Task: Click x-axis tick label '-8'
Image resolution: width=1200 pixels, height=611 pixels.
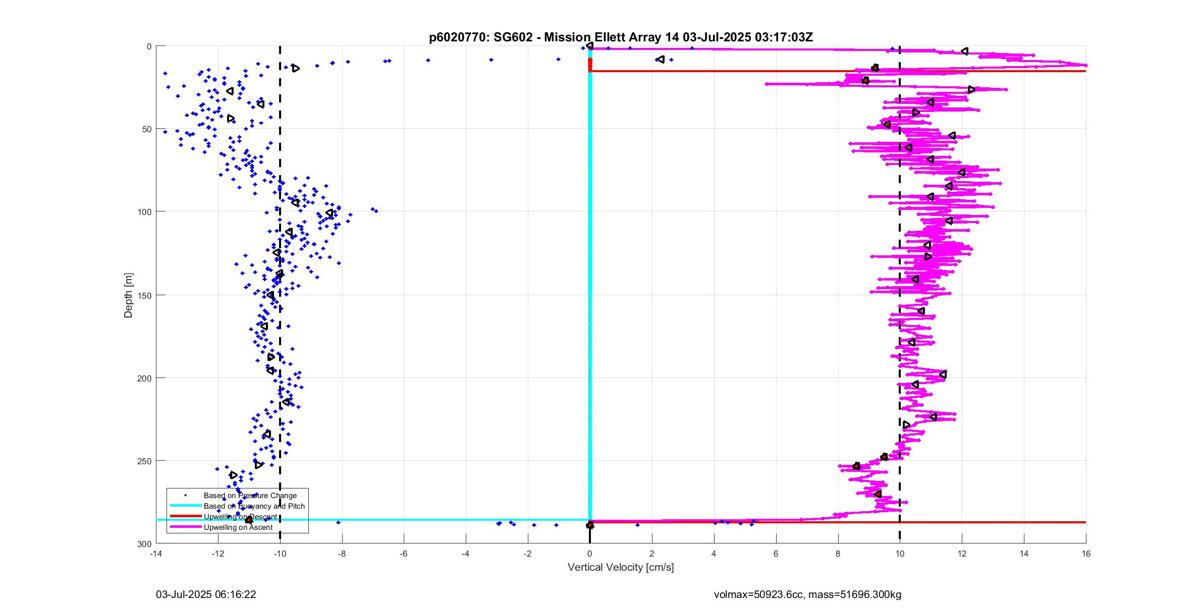Action: (341, 552)
